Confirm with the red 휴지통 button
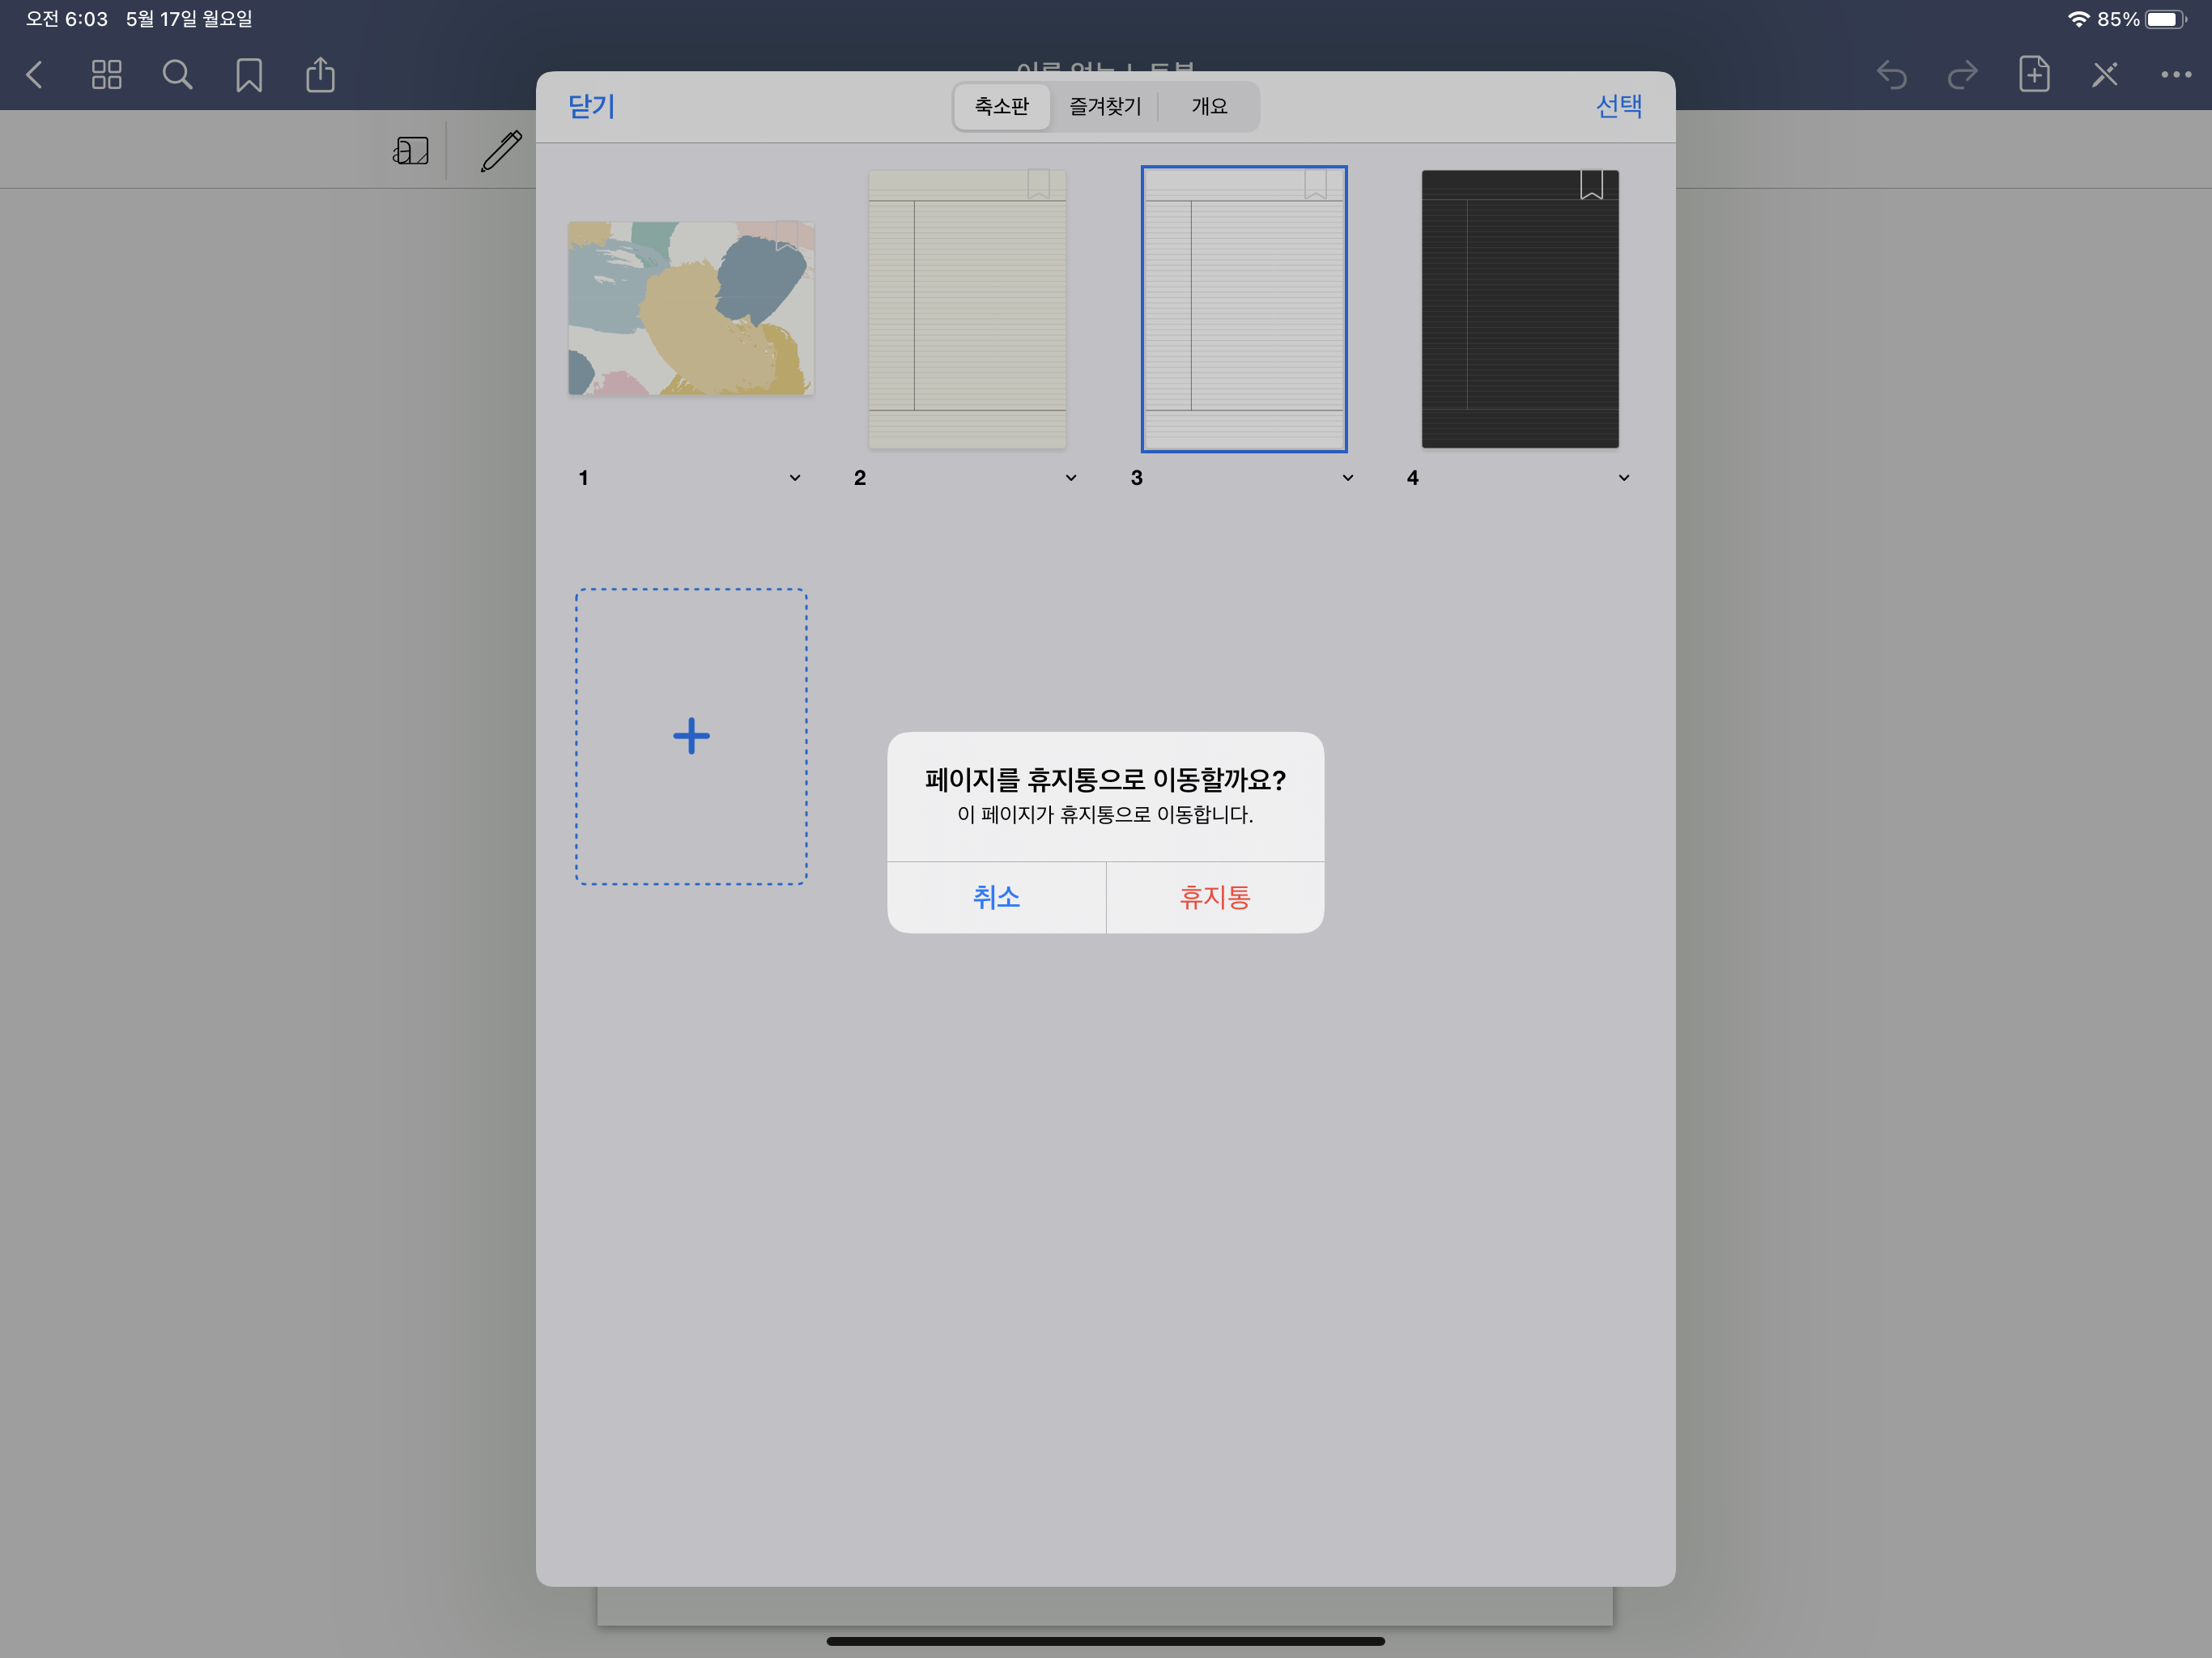This screenshot has height=1658, width=2212. point(1214,897)
